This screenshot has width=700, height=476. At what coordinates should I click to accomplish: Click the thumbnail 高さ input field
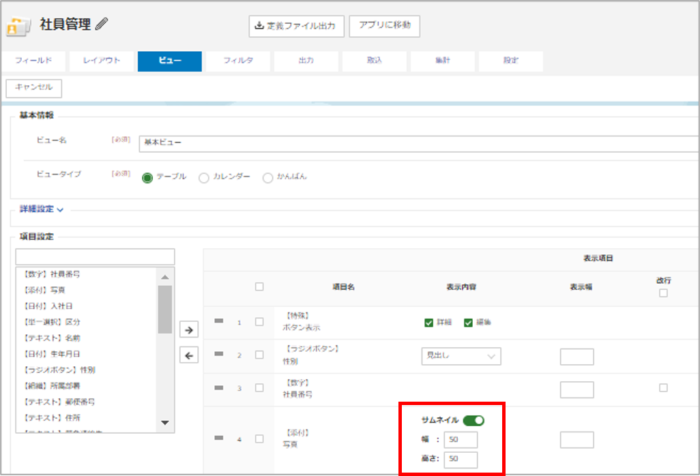(x=461, y=459)
